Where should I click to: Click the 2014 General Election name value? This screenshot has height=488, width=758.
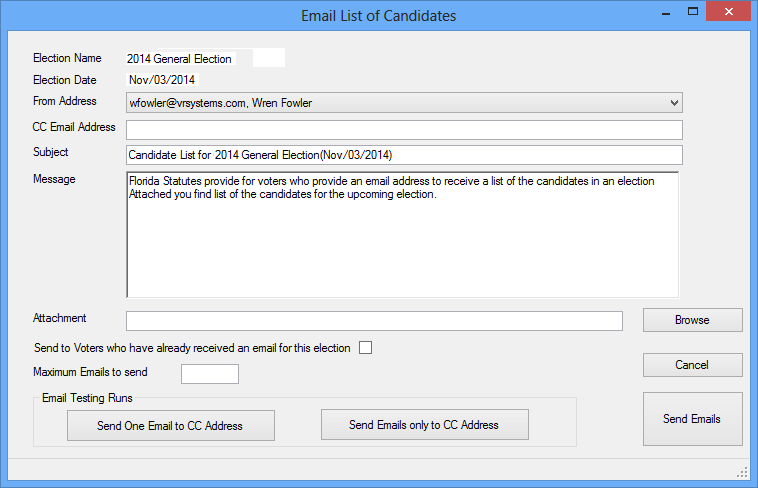[x=179, y=59]
